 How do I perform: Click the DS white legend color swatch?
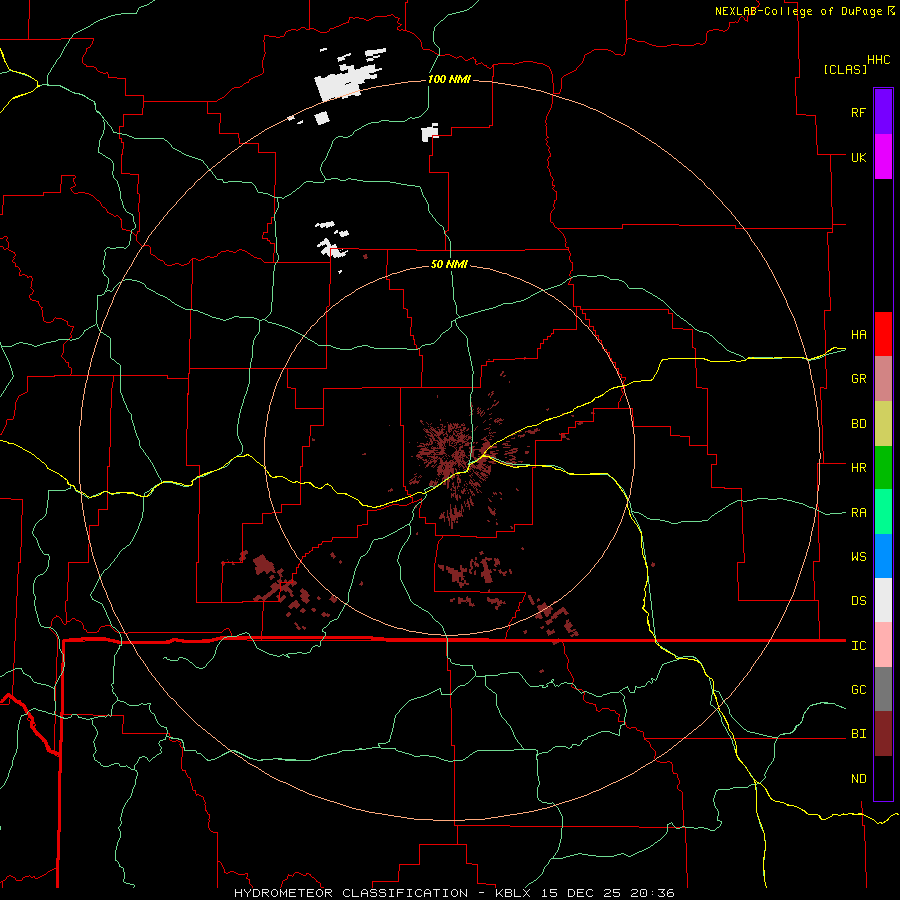[x=883, y=600]
